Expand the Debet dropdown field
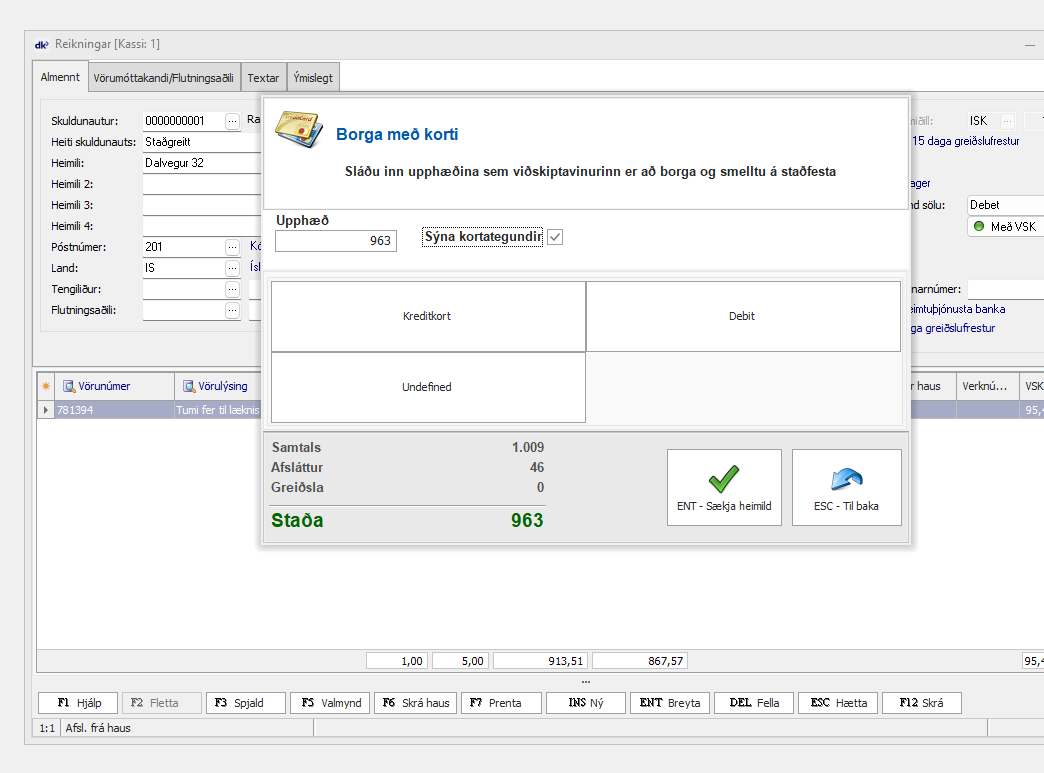Image resolution: width=1044 pixels, height=773 pixels. tap(1004, 205)
